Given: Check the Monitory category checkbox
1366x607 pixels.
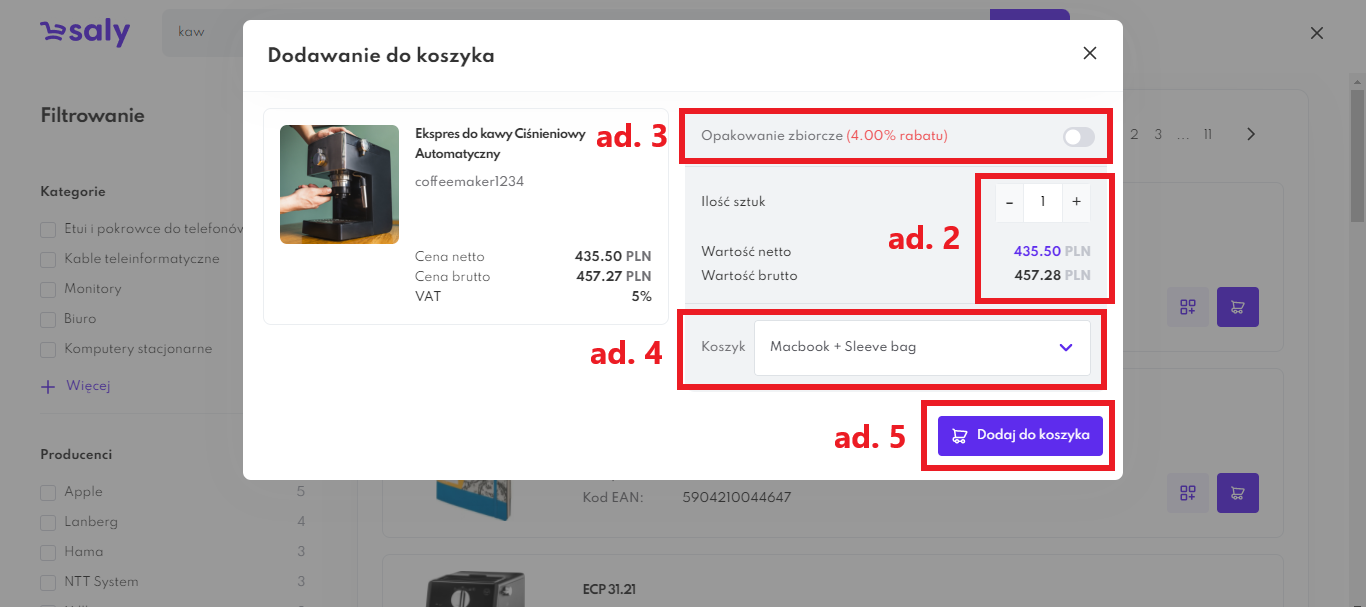Looking at the screenshot, I should (48, 289).
